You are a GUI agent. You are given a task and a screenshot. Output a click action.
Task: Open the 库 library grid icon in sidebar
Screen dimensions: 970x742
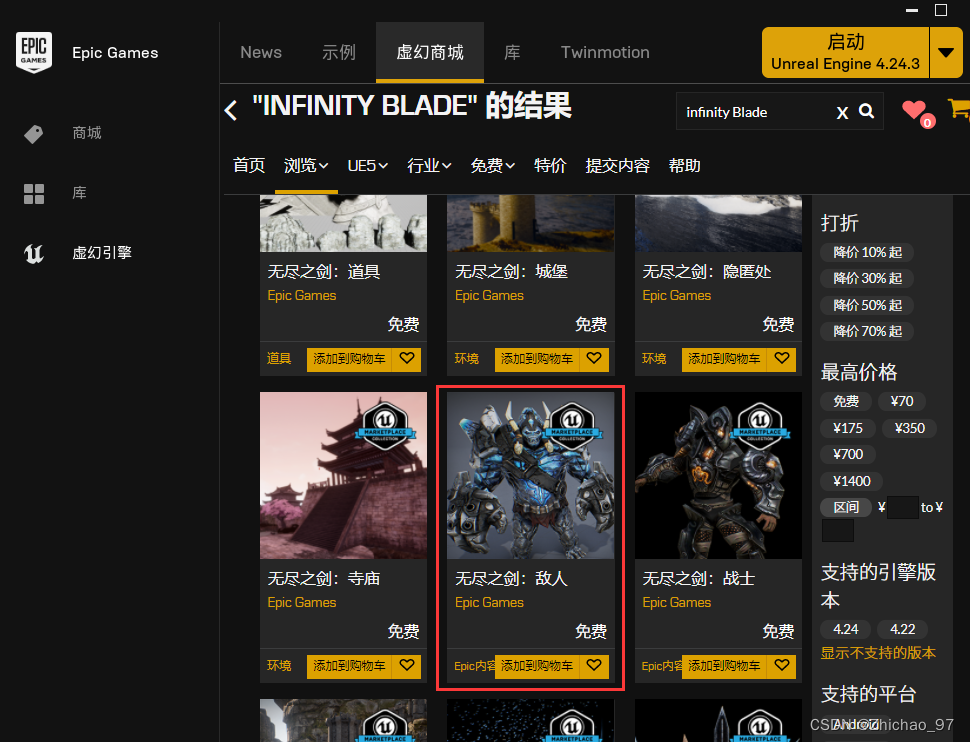pyautogui.click(x=33, y=194)
